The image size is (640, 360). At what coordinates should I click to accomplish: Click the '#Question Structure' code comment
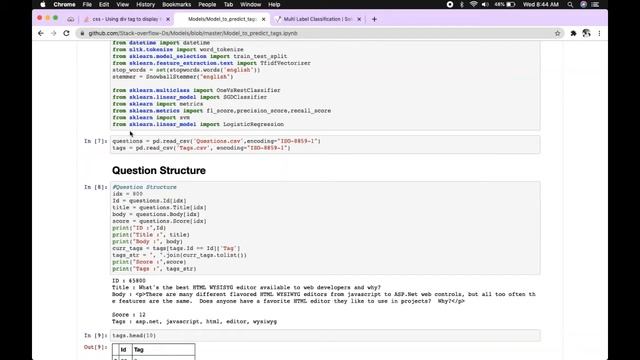tap(144, 187)
